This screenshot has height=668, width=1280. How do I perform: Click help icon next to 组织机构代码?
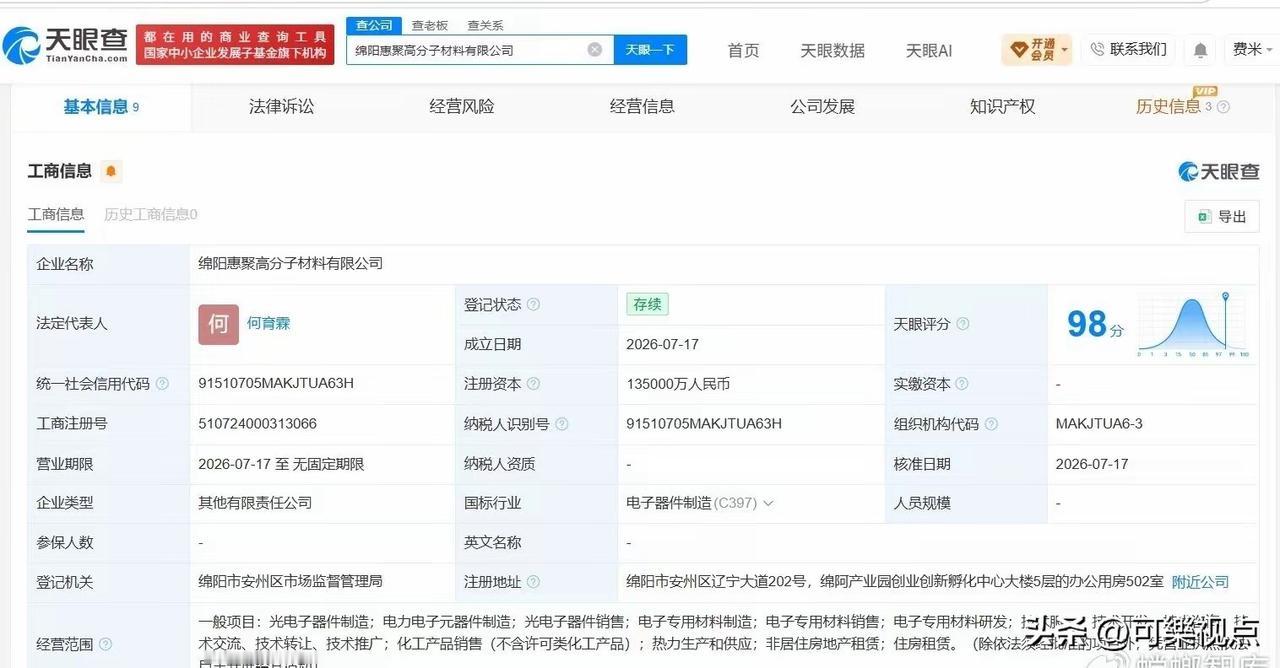coord(991,424)
